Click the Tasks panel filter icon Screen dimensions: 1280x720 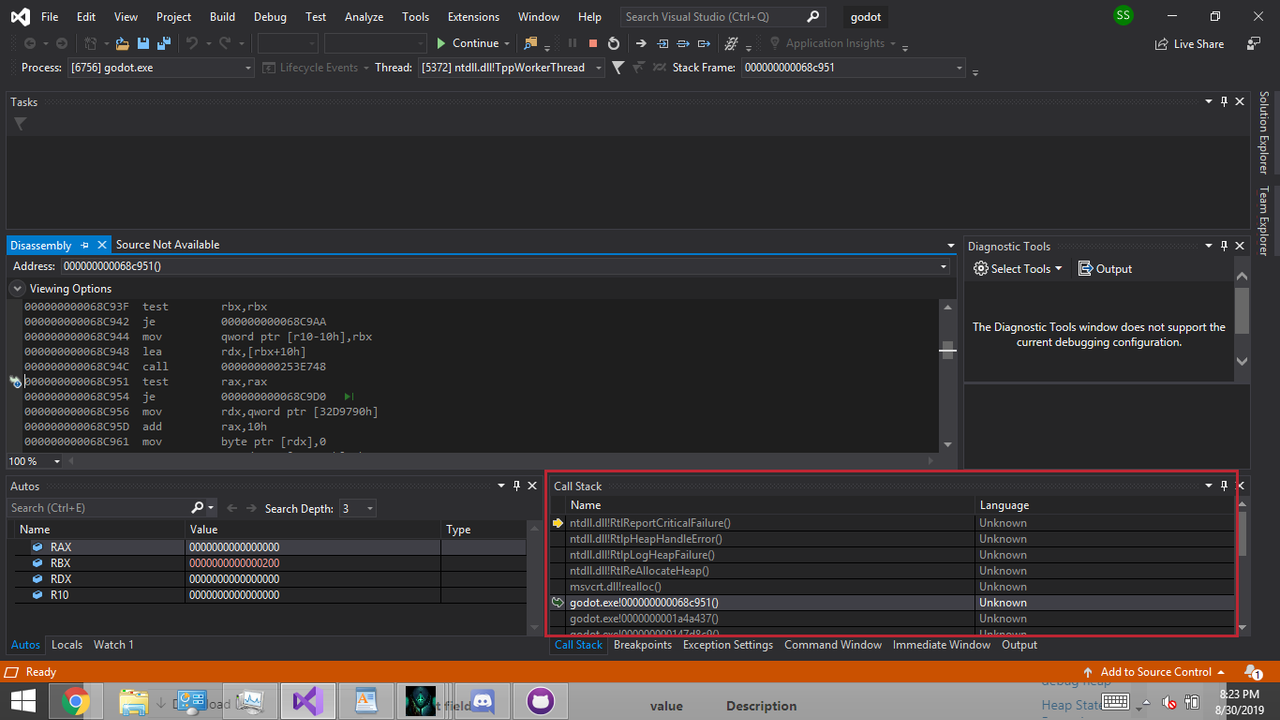pyautogui.click(x=20, y=124)
